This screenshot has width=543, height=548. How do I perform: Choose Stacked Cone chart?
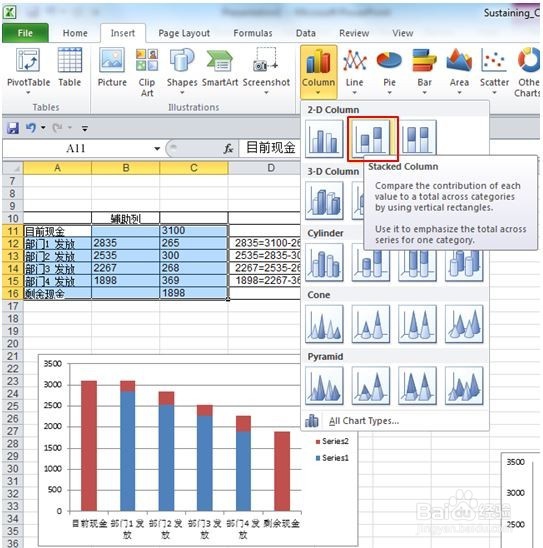(x=370, y=324)
